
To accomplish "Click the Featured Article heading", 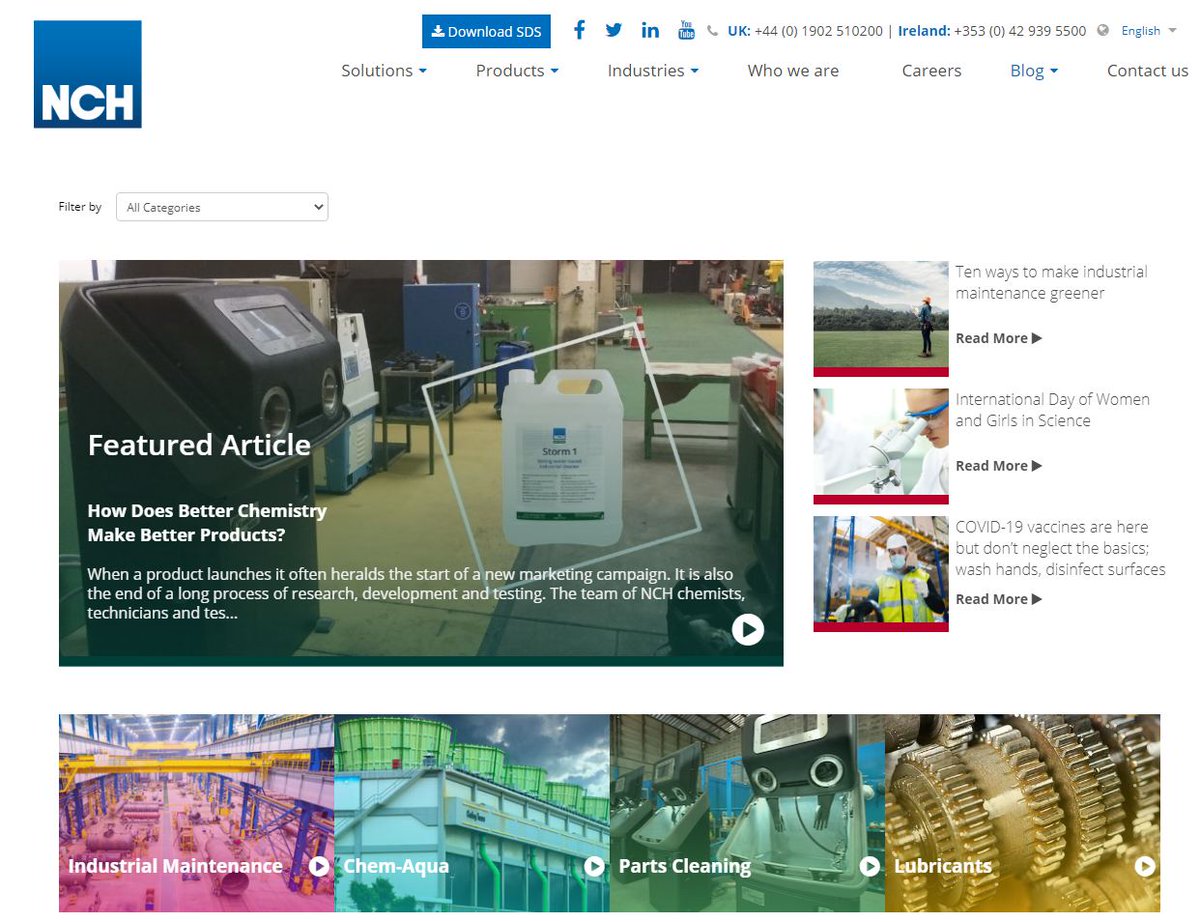I will pyautogui.click(x=199, y=445).
